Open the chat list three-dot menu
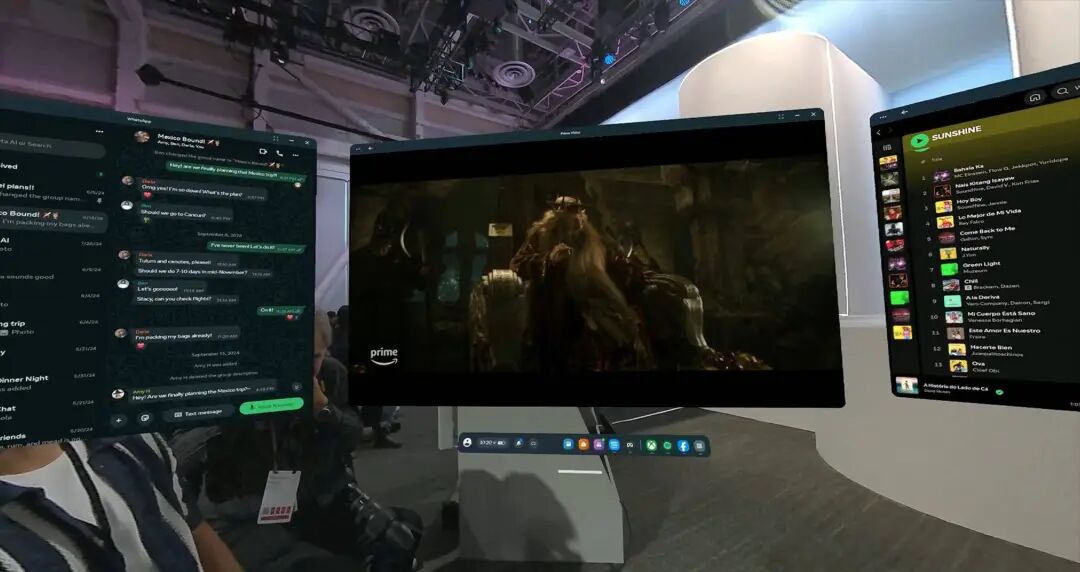 pos(99,131)
